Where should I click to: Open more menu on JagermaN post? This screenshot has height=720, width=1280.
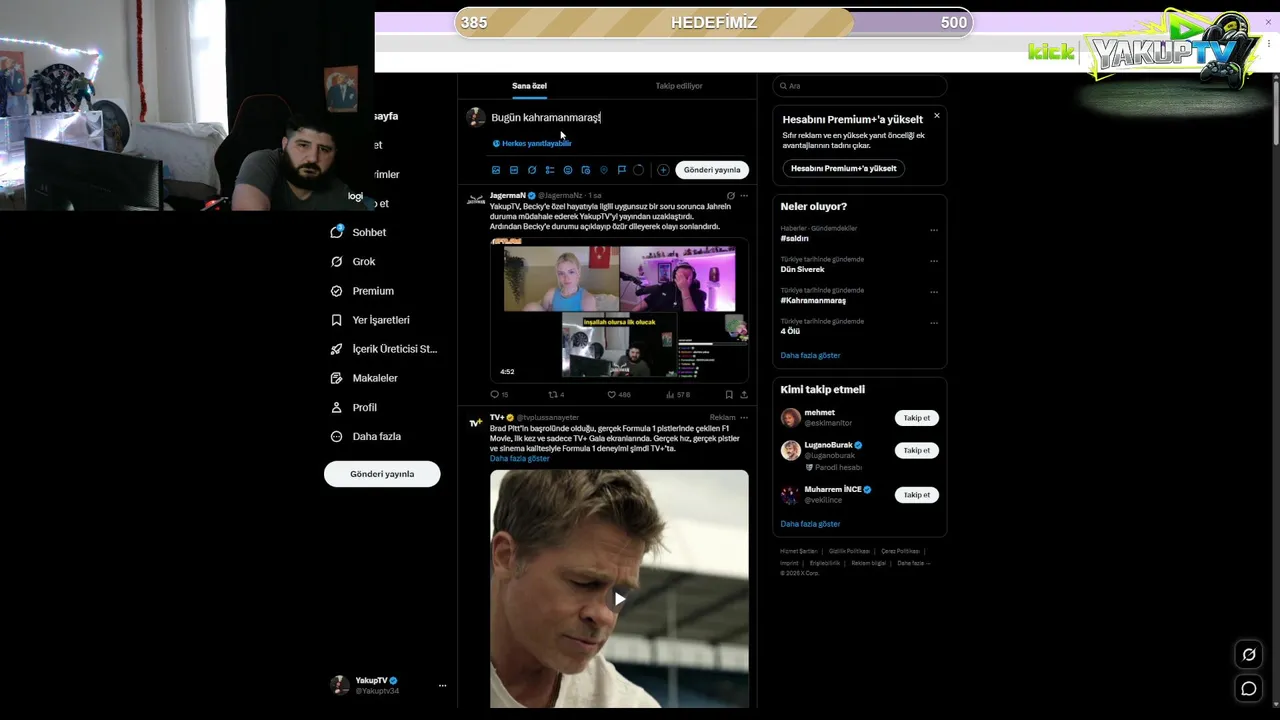coord(743,196)
